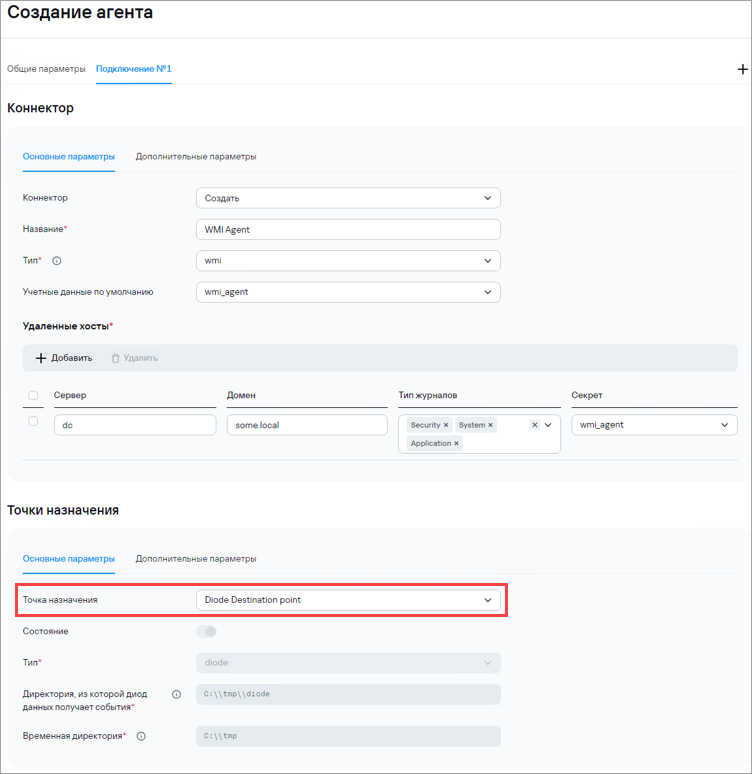752x774 pixels.
Task: Expand the Тип журналов multi-select arrow
Action: 548,425
